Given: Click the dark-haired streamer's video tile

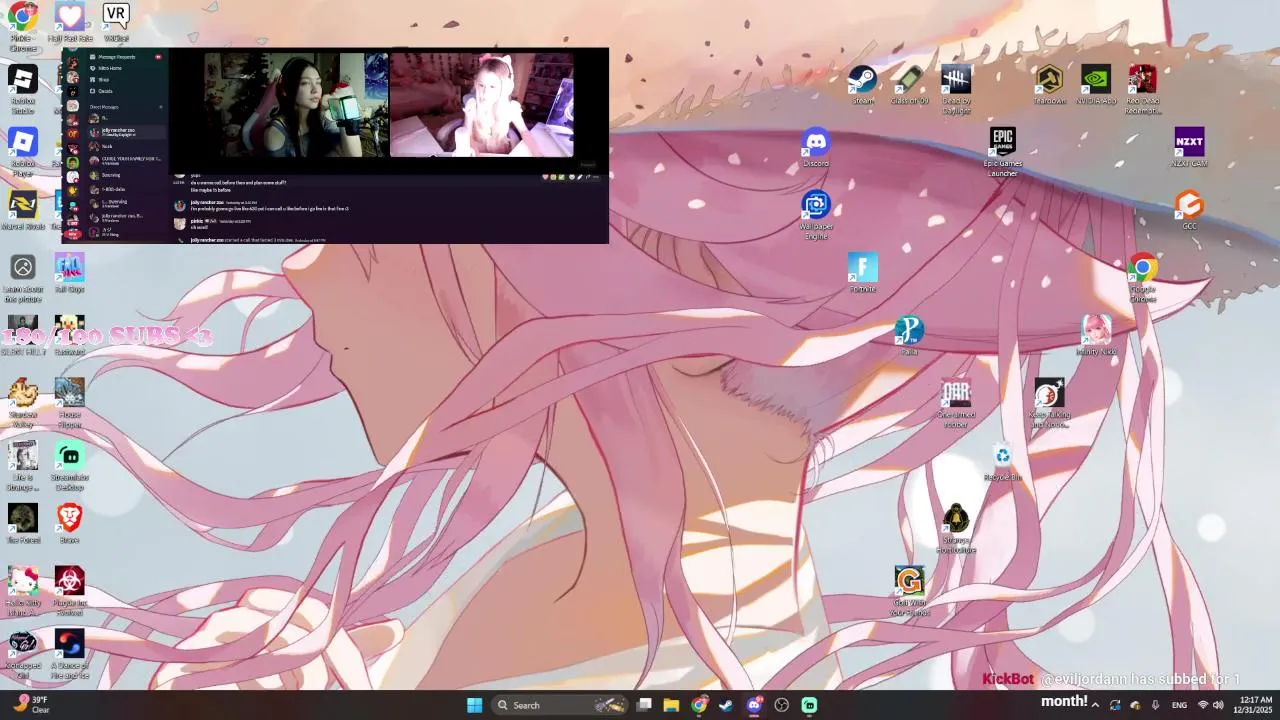Looking at the screenshot, I should (296, 105).
